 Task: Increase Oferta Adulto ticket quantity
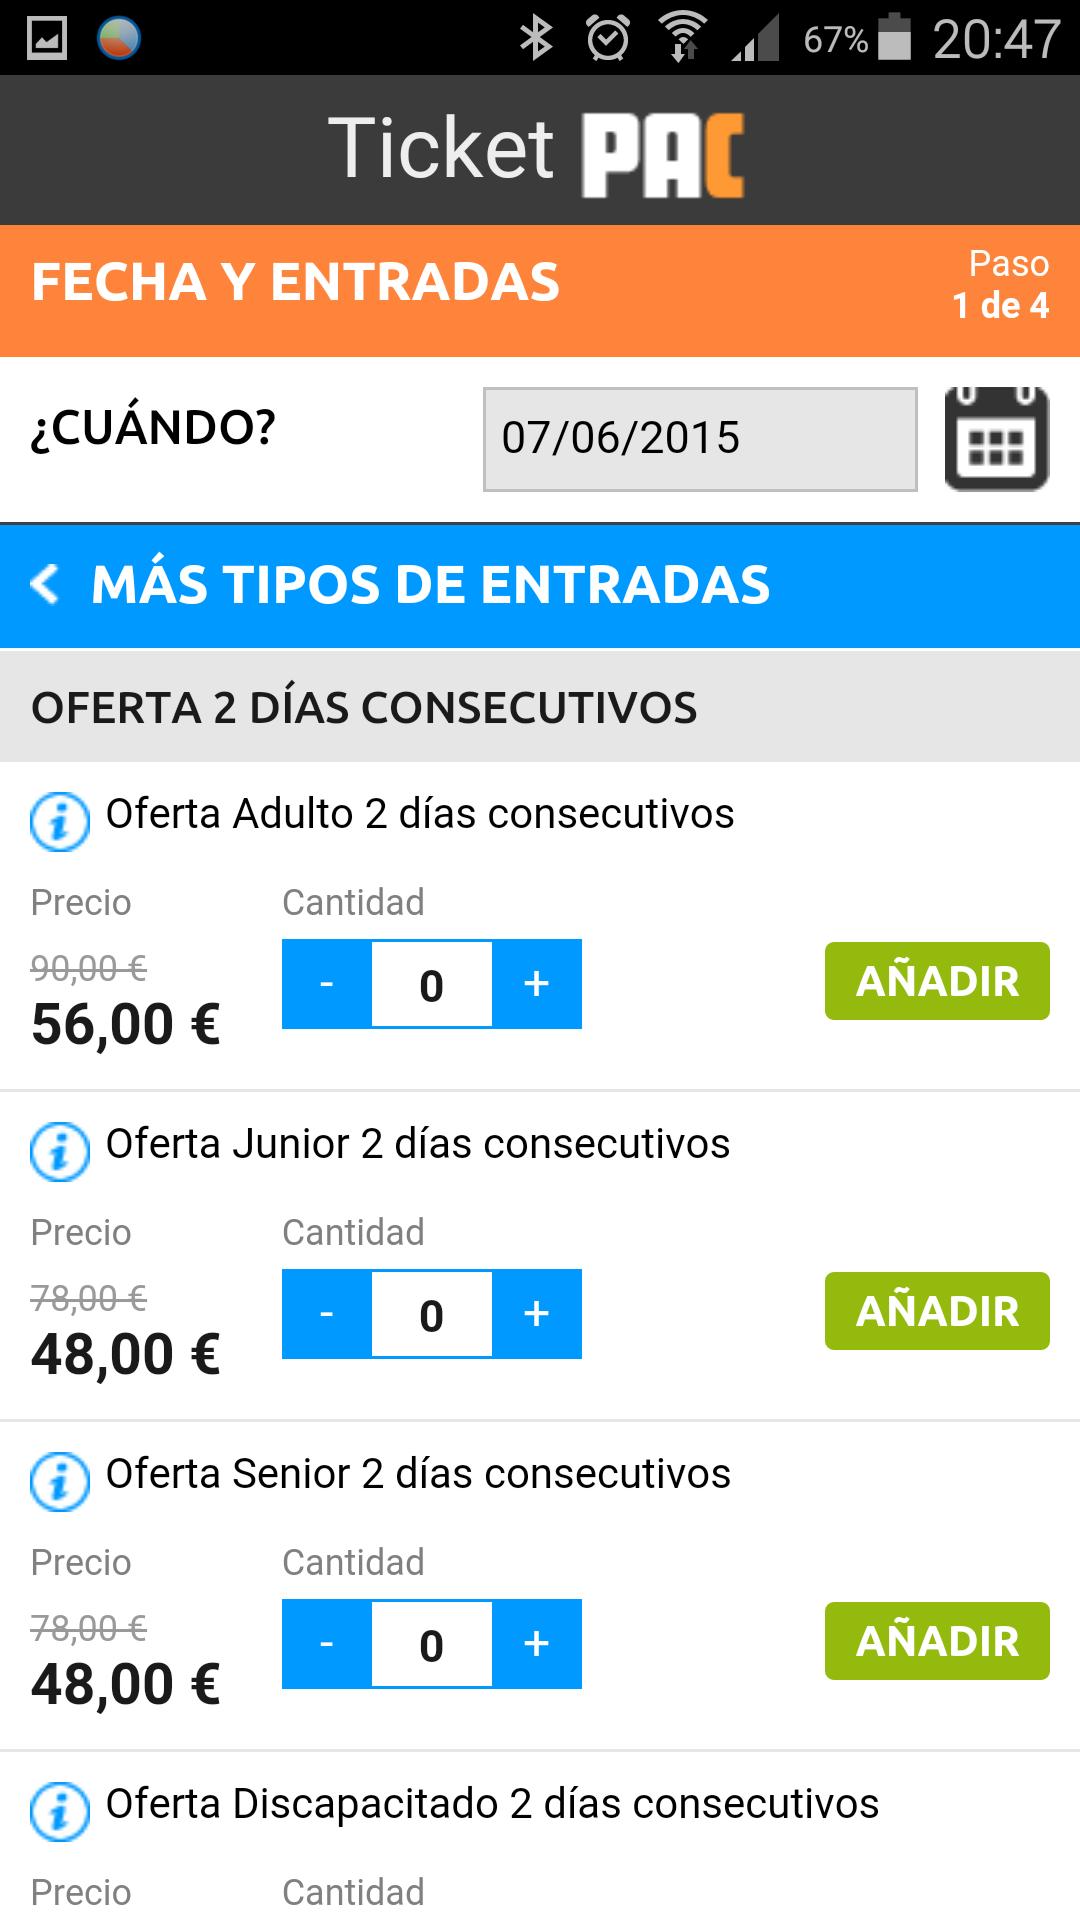click(537, 984)
